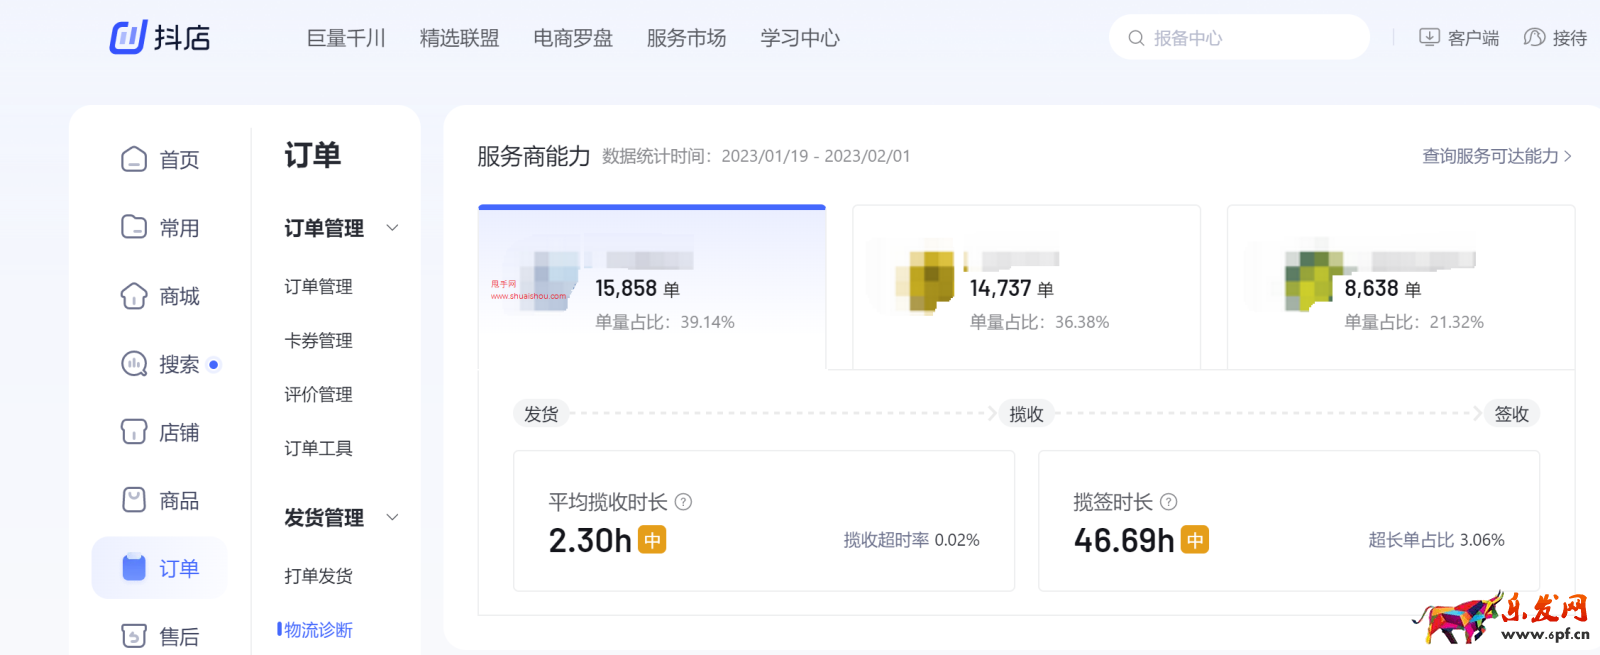The image size is (1600, 655).
Task: Click the 揽收 stage label
Action: tap(1026, 414)
